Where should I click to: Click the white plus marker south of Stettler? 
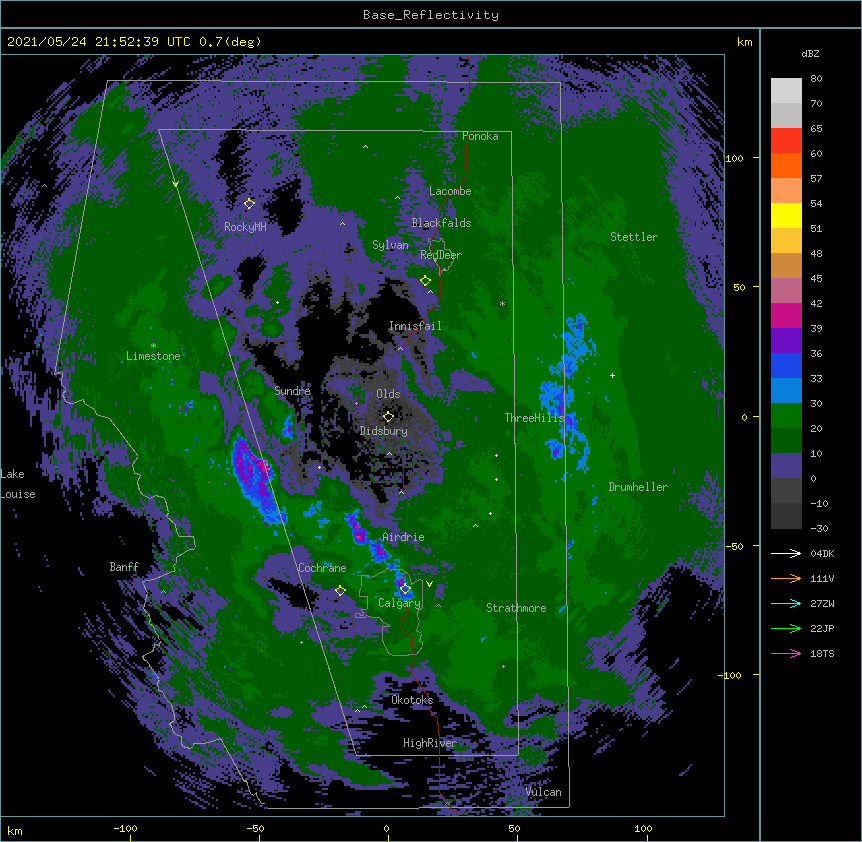(612, 375)
